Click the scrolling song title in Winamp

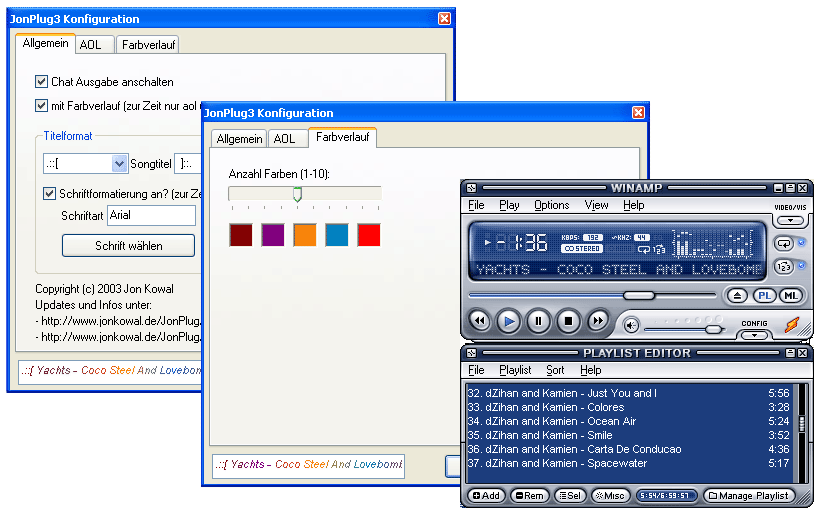pyautogui.click(x=619, y=270)
